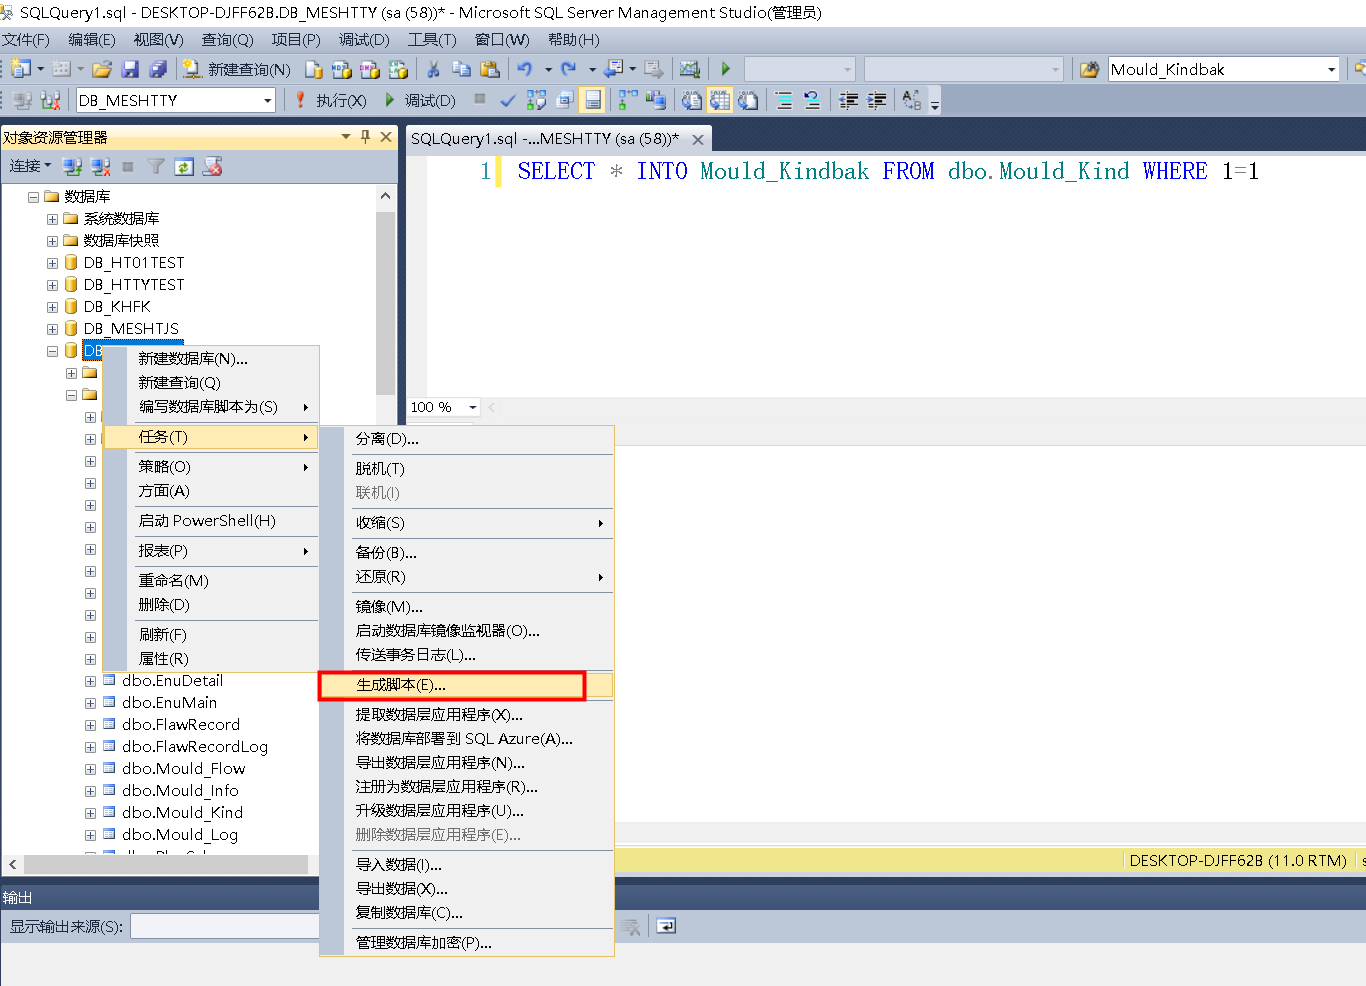Expand the 数据库快照 folder node
The width and height of the screenshot is (1366, 986).
coord(52,241)
